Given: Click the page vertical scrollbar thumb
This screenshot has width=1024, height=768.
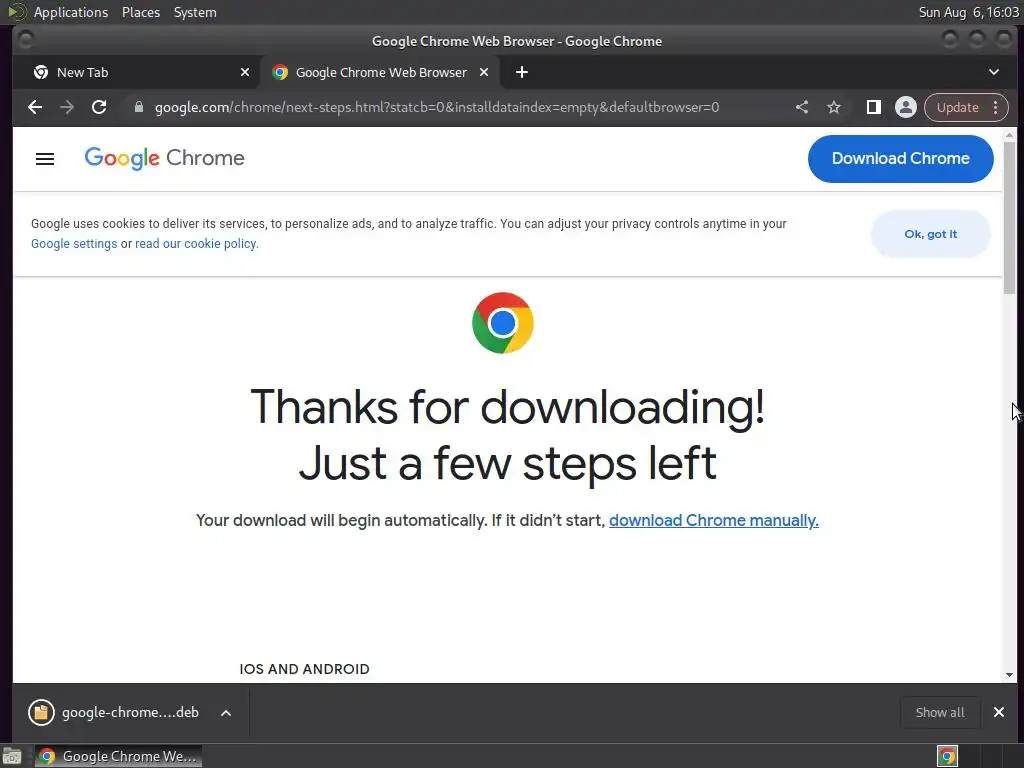Looking at the screenshot, I should point(1010,216).
